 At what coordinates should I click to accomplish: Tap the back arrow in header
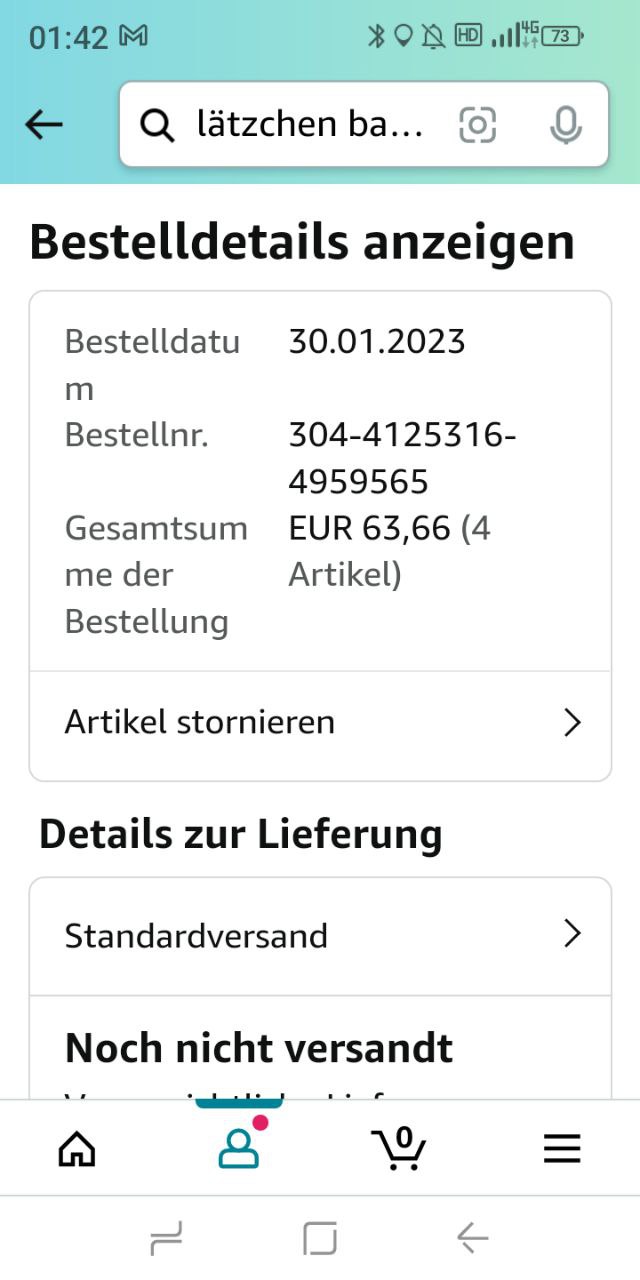click(44, 124)
